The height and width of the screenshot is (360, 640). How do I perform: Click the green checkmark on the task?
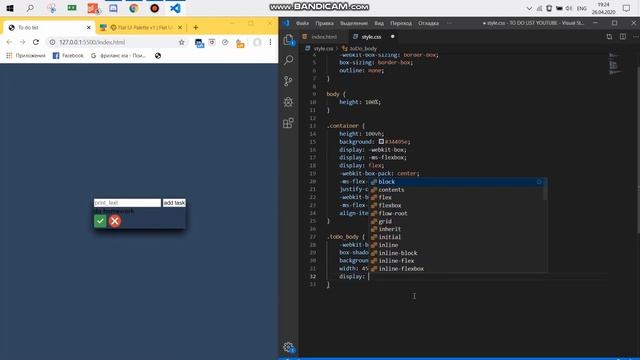tap(100, 221)
